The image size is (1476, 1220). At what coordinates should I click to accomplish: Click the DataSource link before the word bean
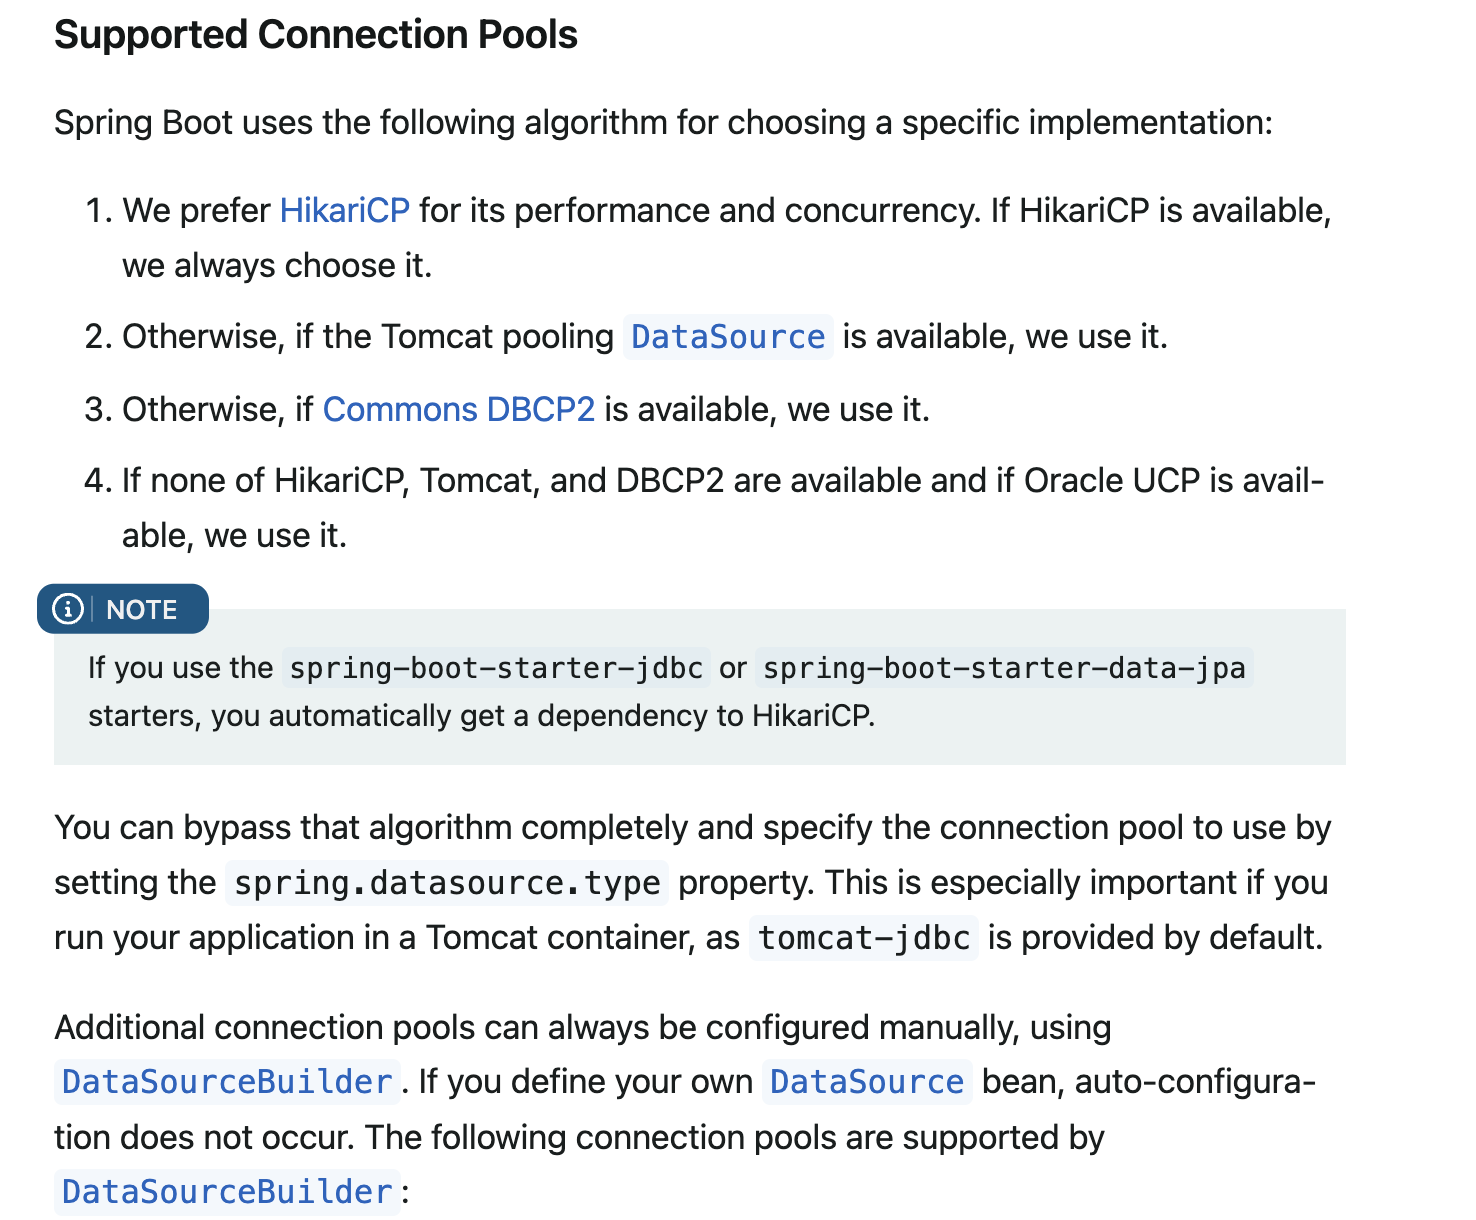click(866, 1082)
